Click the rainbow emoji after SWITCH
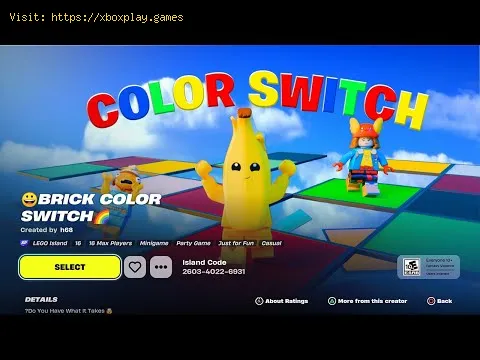The image size is (480, 360). pyautogui.click(x=102, y=217)
